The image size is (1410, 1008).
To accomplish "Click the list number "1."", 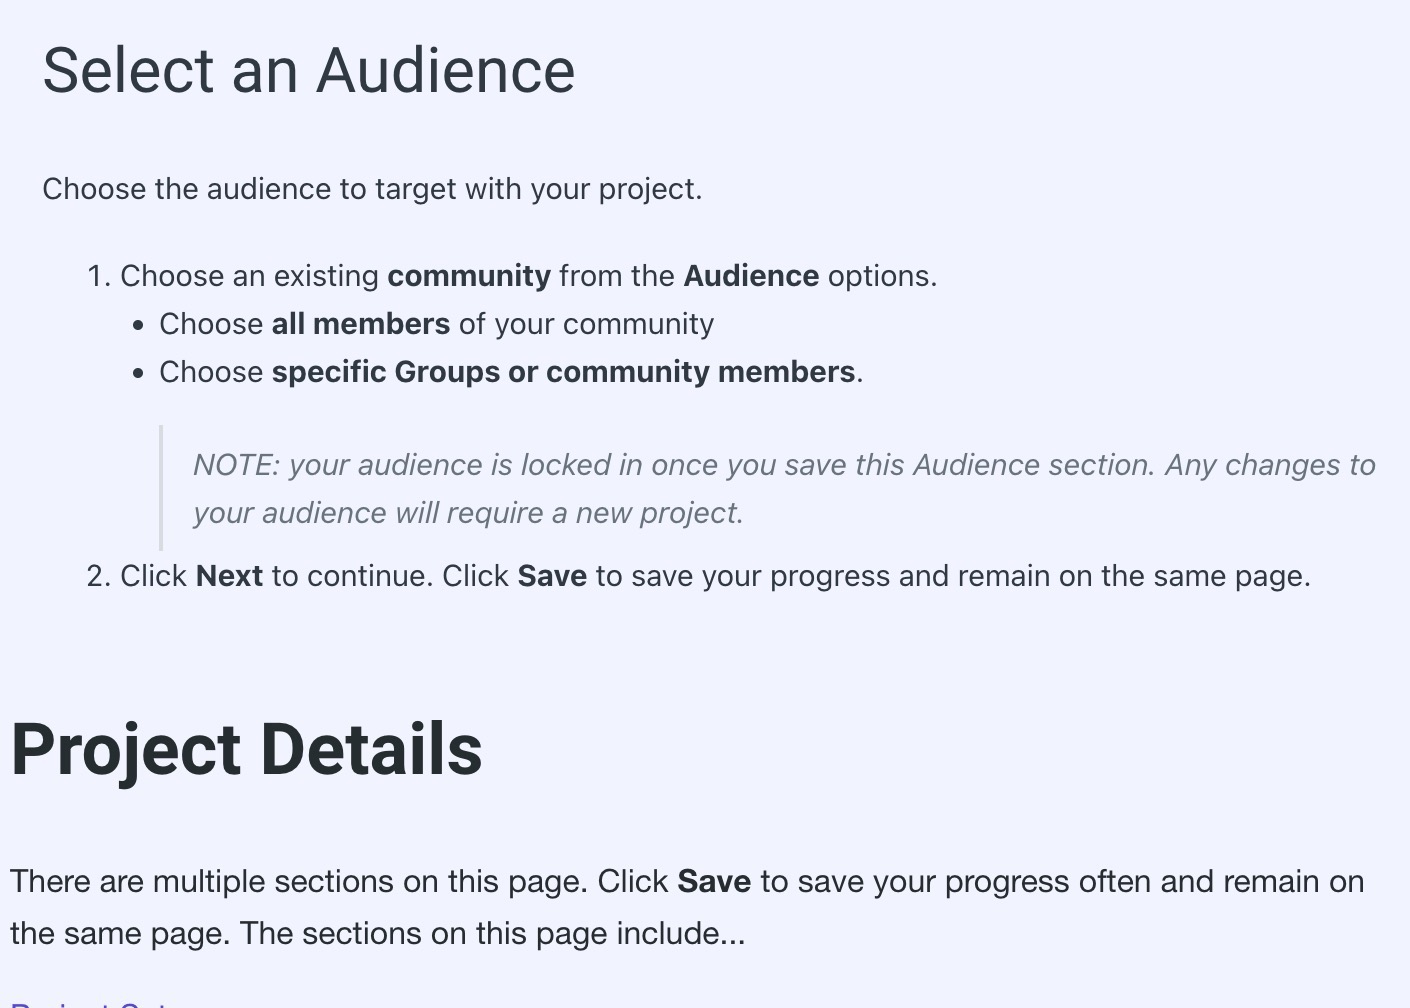I will pyautogui.click(x=98, y=276).
